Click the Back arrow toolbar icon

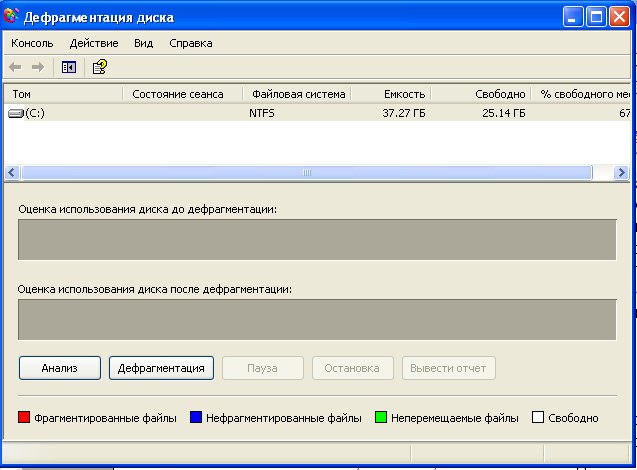(15, 67)
